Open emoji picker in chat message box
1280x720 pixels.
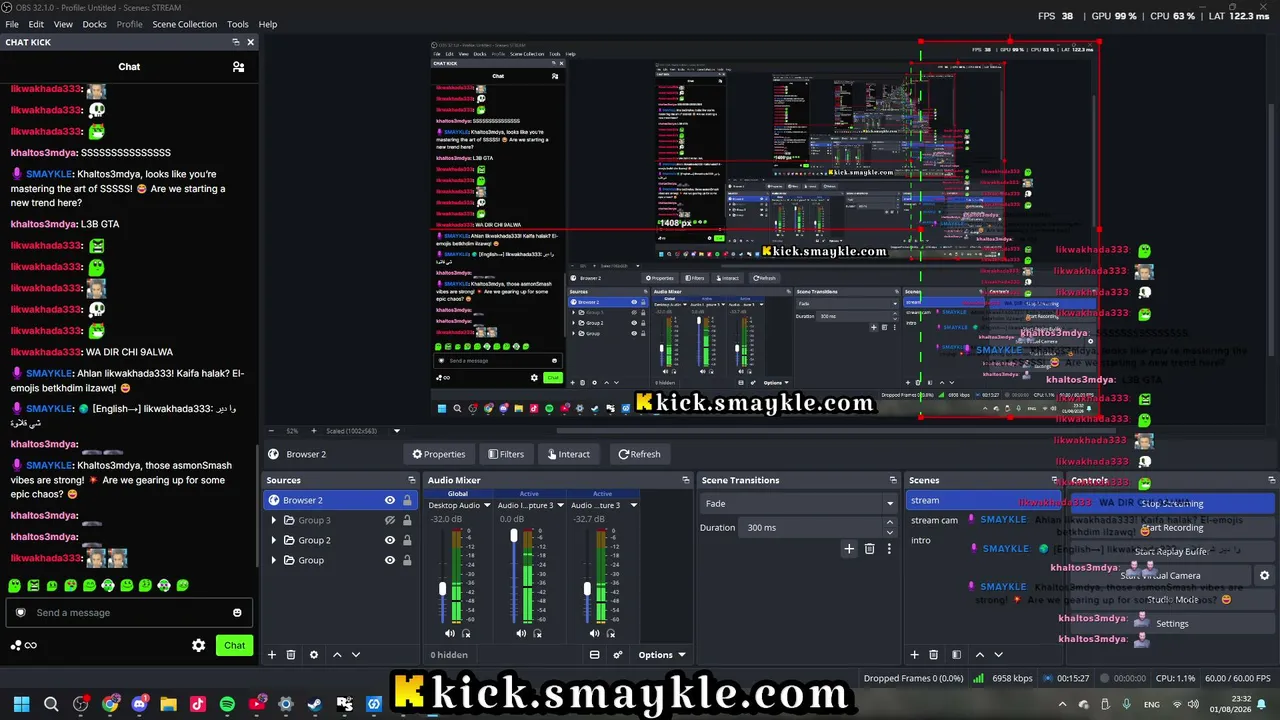pos(237,613)
